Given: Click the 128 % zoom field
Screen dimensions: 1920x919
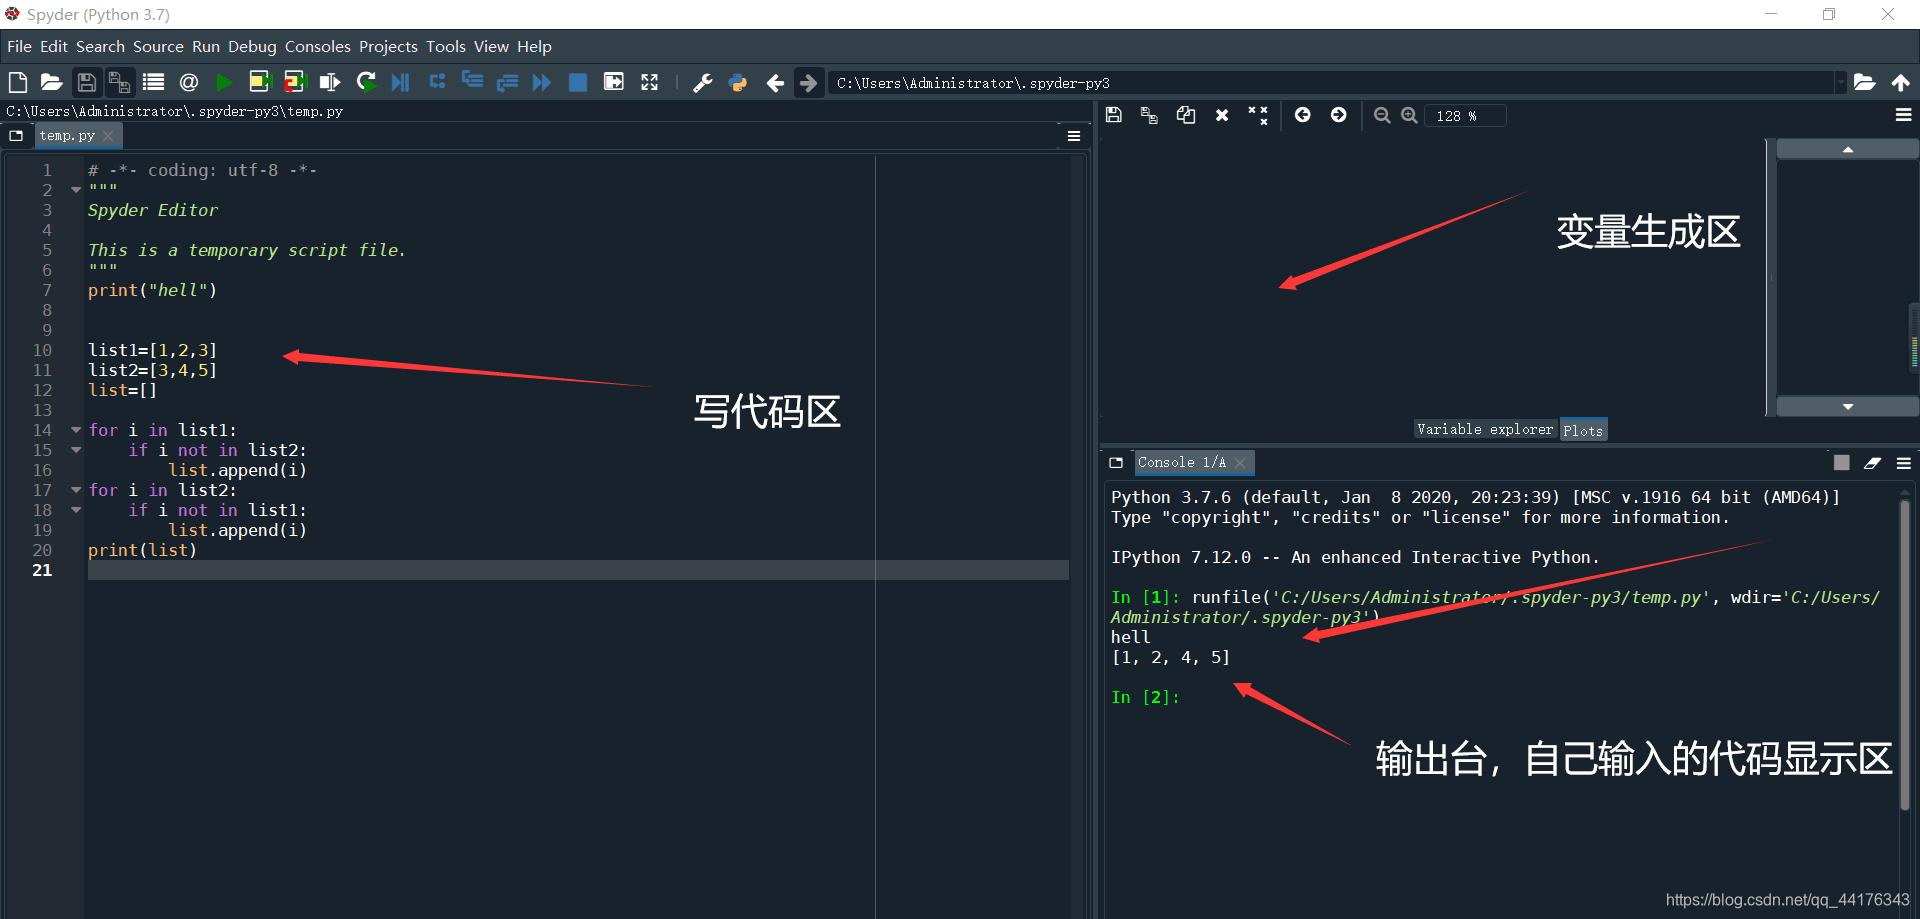Looking at the screenshot, I should coord(1465,116).
